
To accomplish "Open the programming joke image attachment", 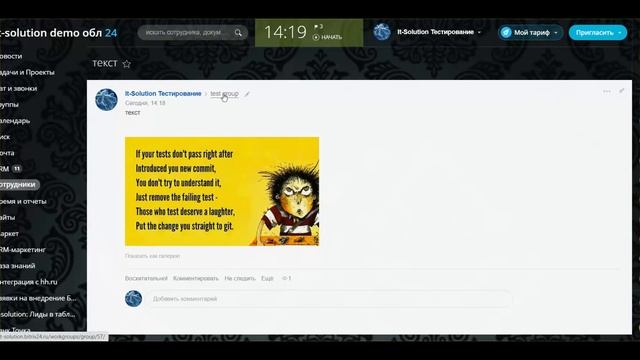I will tap(222, 191).
